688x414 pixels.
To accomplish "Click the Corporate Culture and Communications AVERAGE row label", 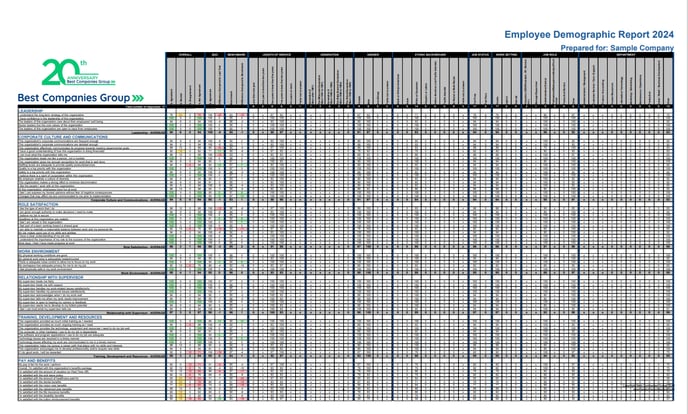I will (128, 200).
